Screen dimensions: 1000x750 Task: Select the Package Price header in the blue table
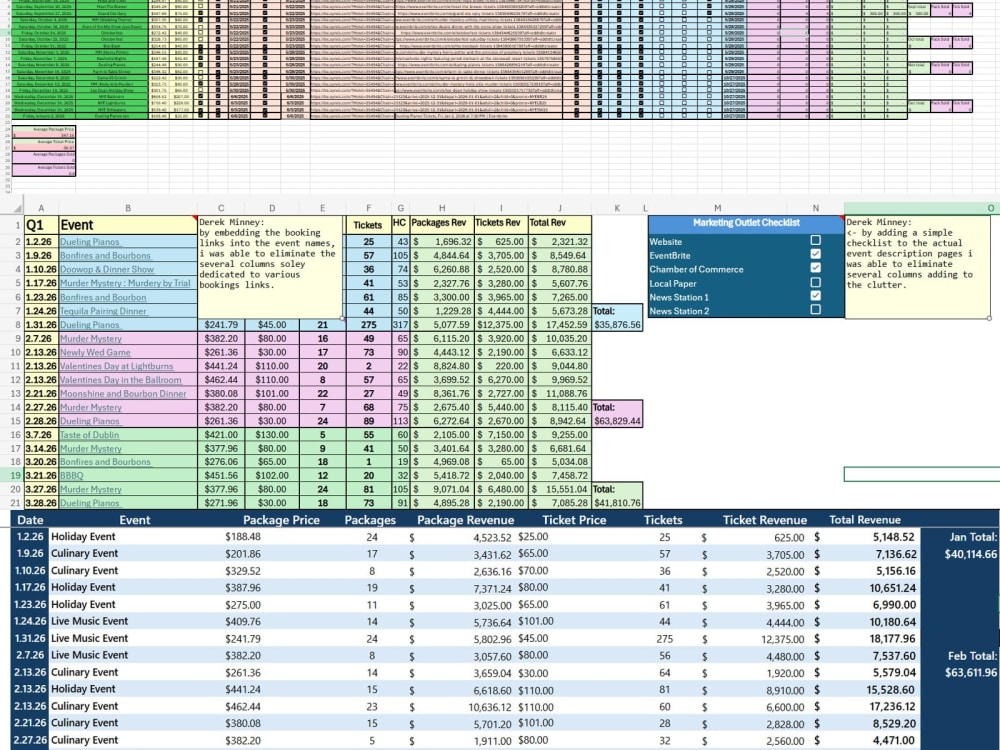click(x=281, y=520)
